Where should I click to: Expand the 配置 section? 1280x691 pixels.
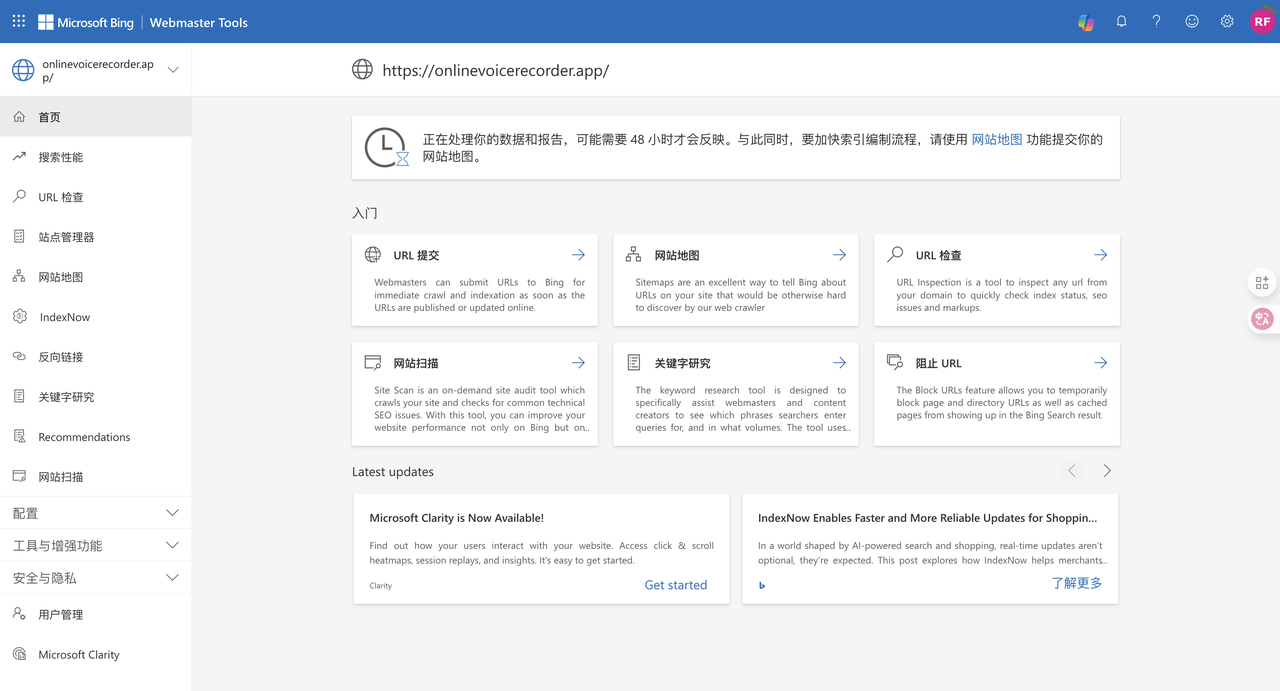click(x=172, y=513)
